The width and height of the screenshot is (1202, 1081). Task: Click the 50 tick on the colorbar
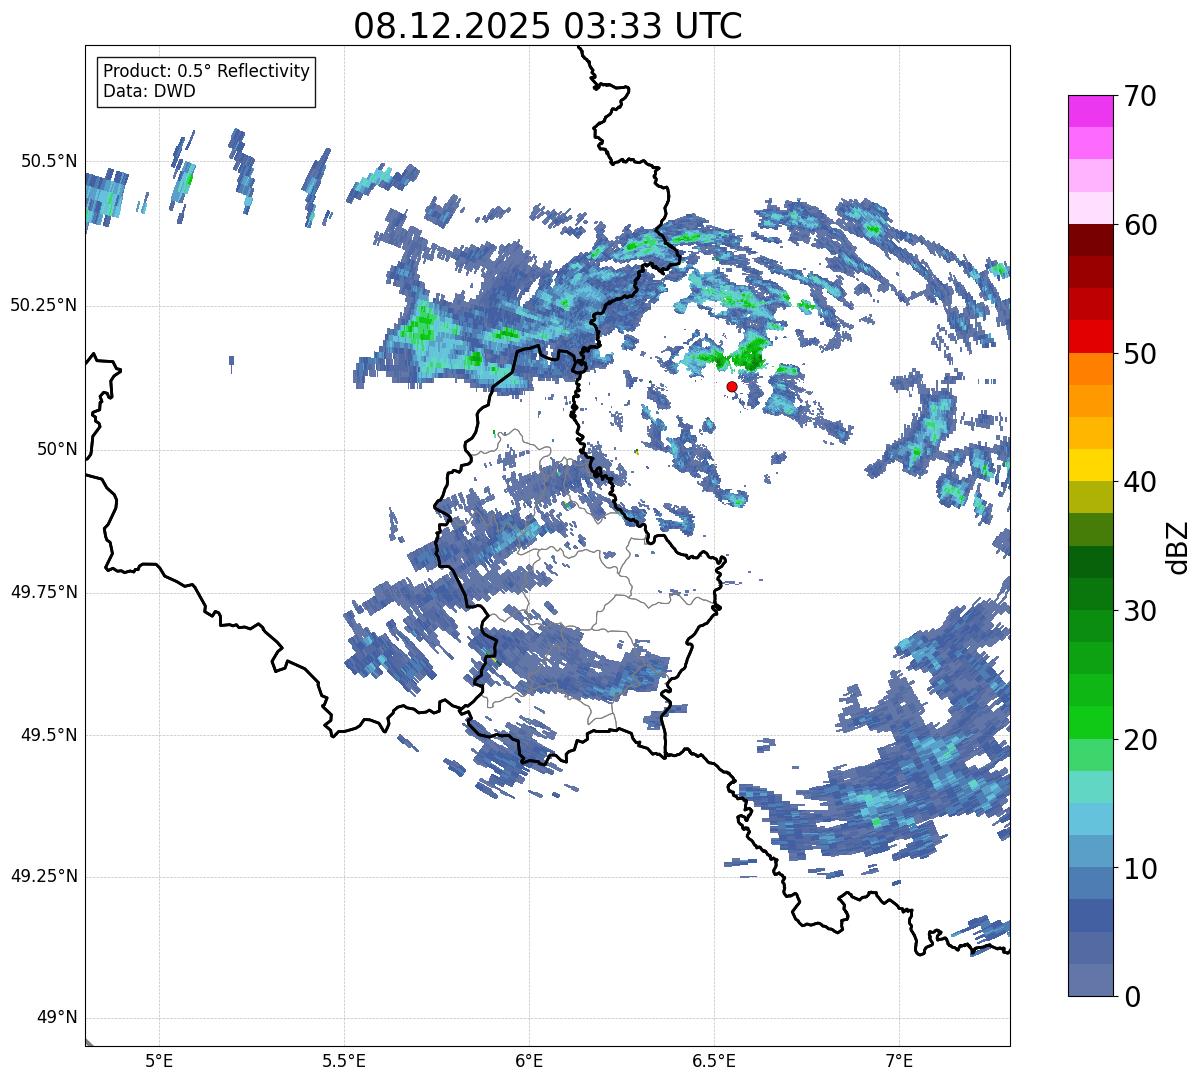pyautogui.click(x=1140, y=354)
